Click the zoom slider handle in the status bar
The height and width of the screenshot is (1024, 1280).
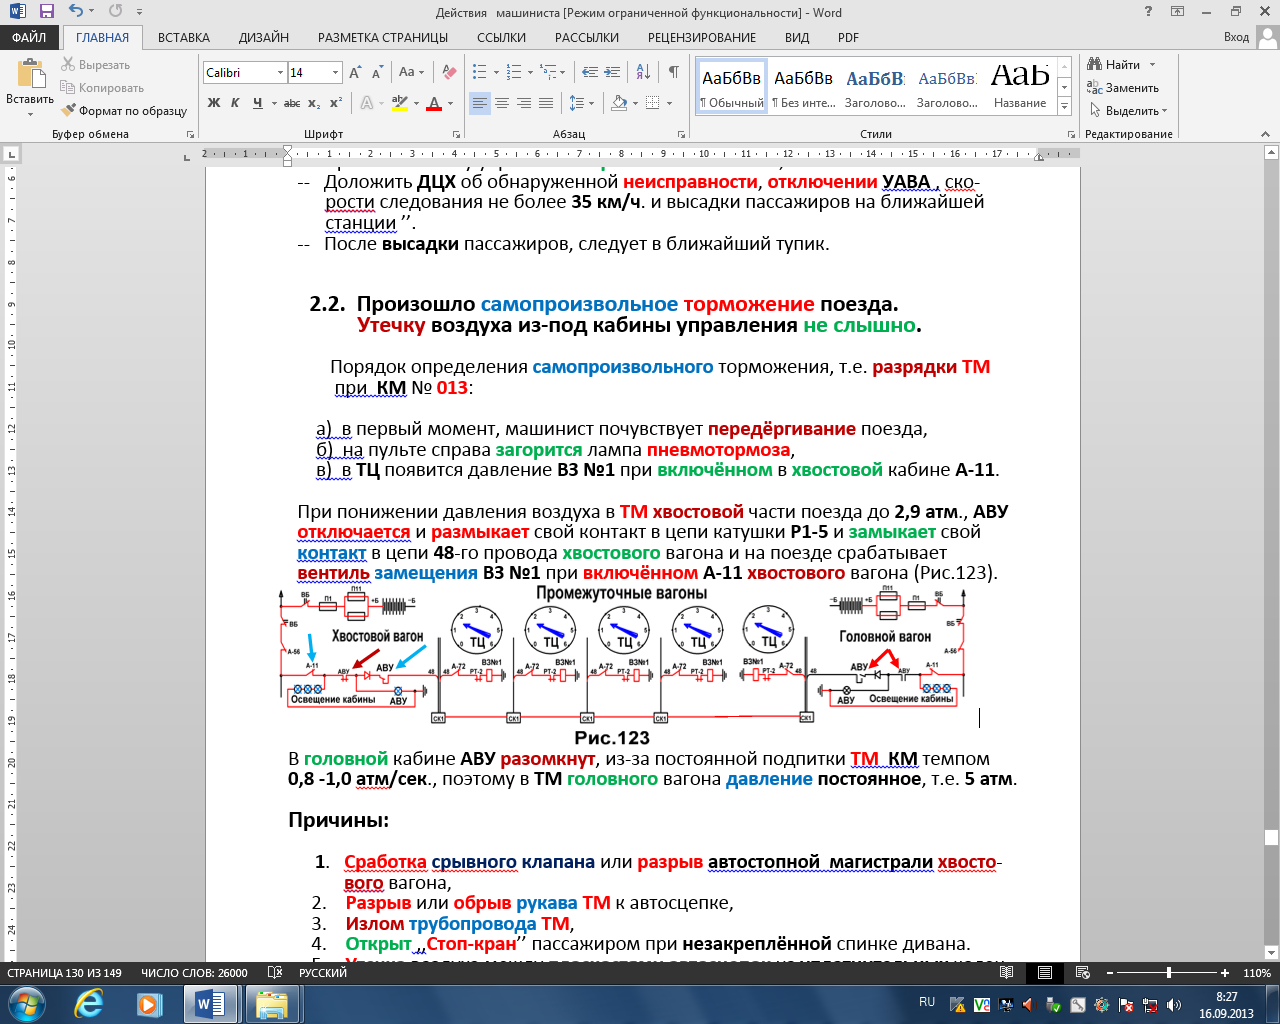1169,973
